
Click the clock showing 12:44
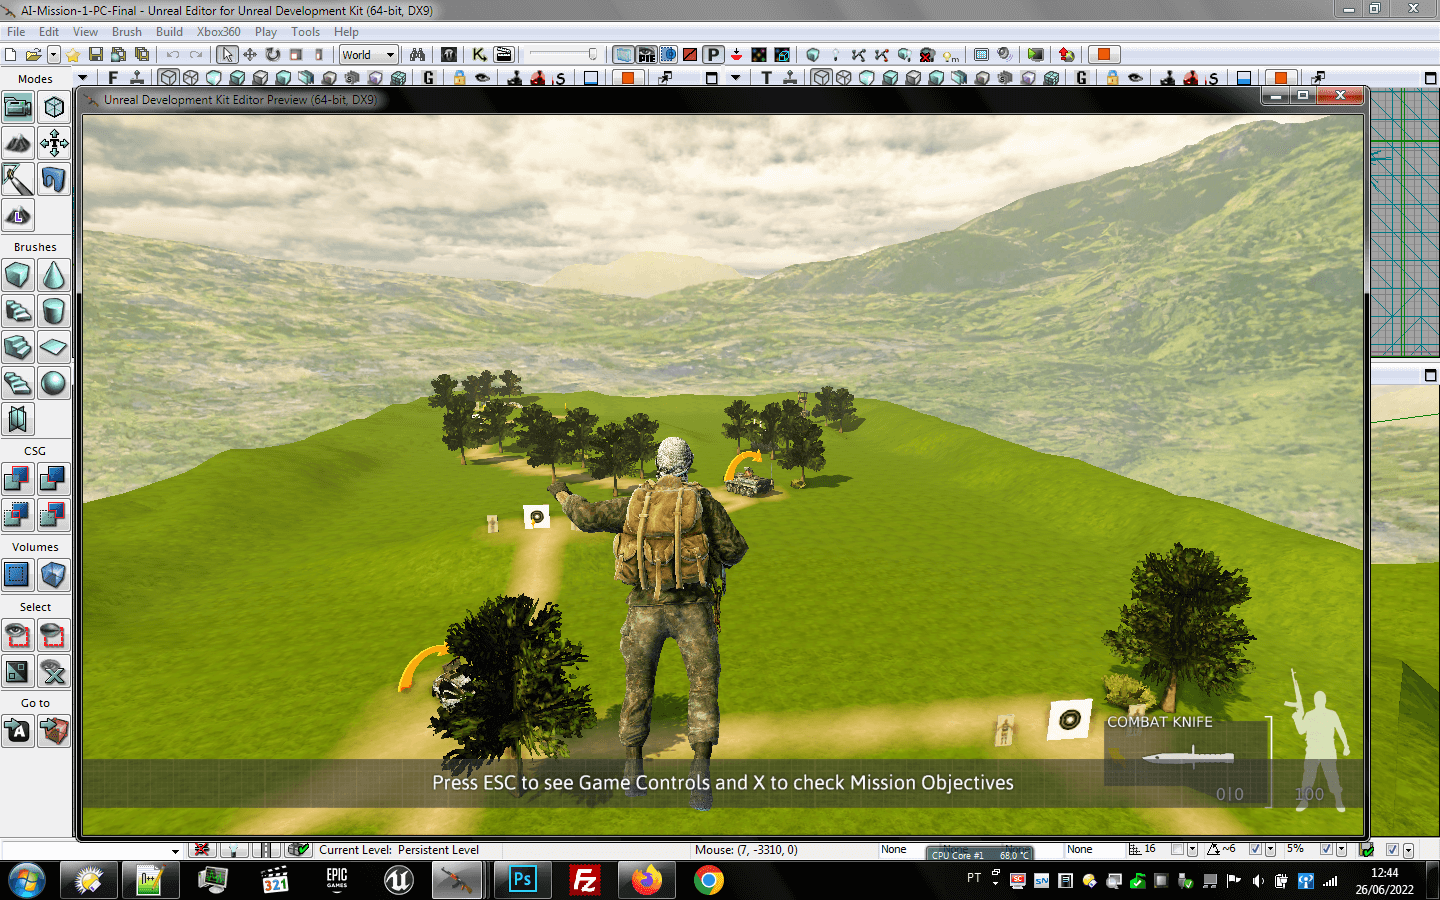click(x=1385, y=873)
